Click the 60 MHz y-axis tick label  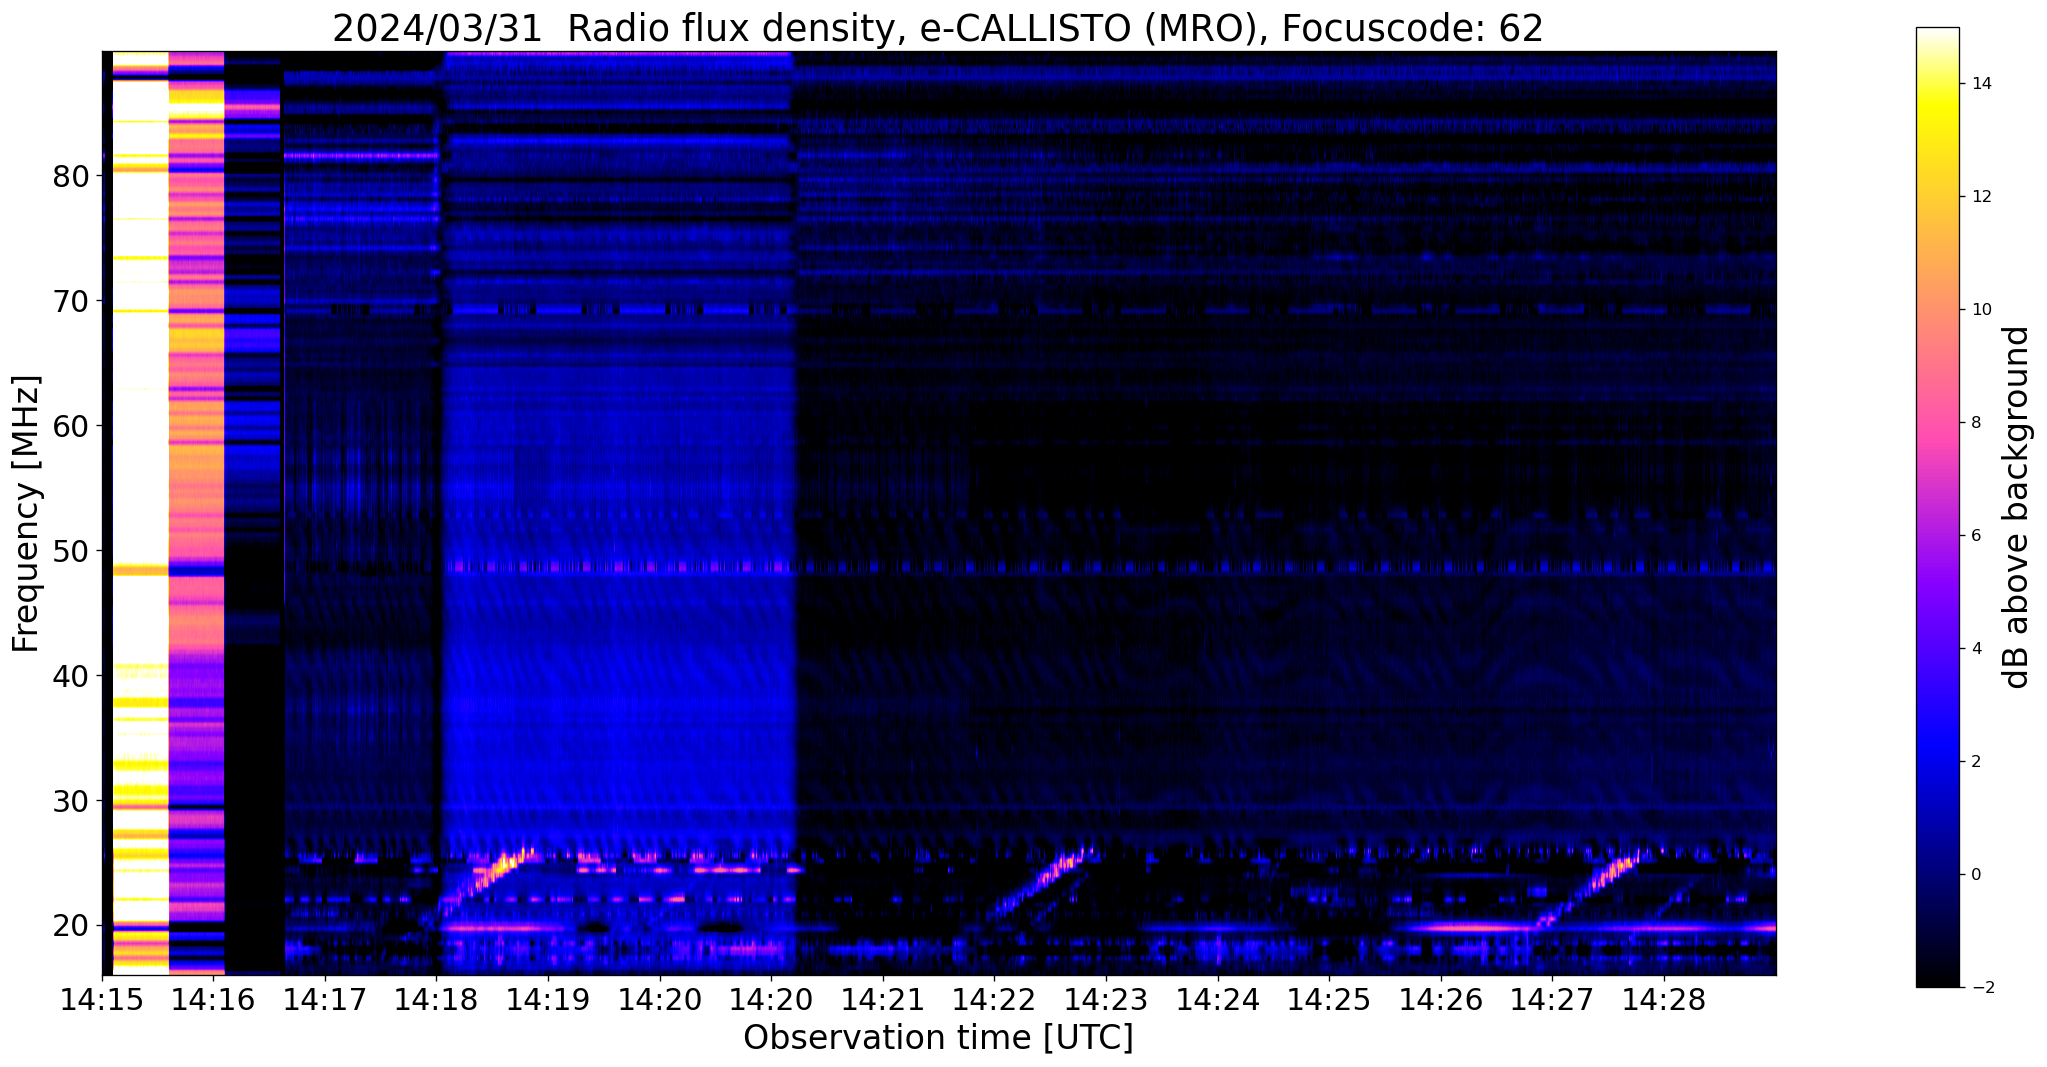click(x=71, y=426)
